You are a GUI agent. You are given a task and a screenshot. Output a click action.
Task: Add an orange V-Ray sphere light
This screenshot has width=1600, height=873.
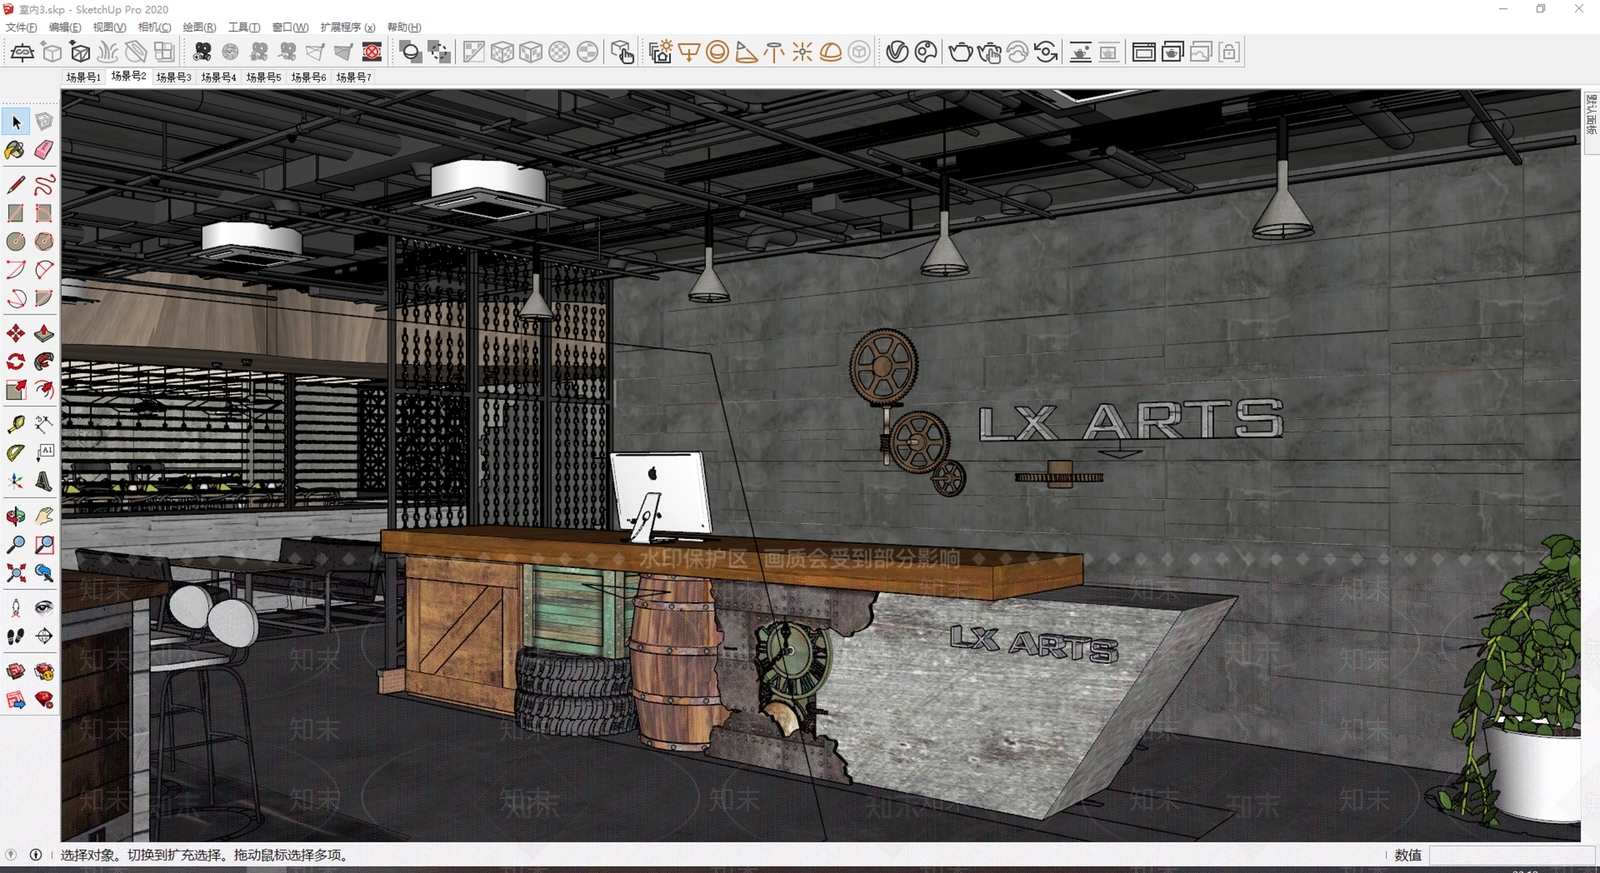tap(717, 52)
